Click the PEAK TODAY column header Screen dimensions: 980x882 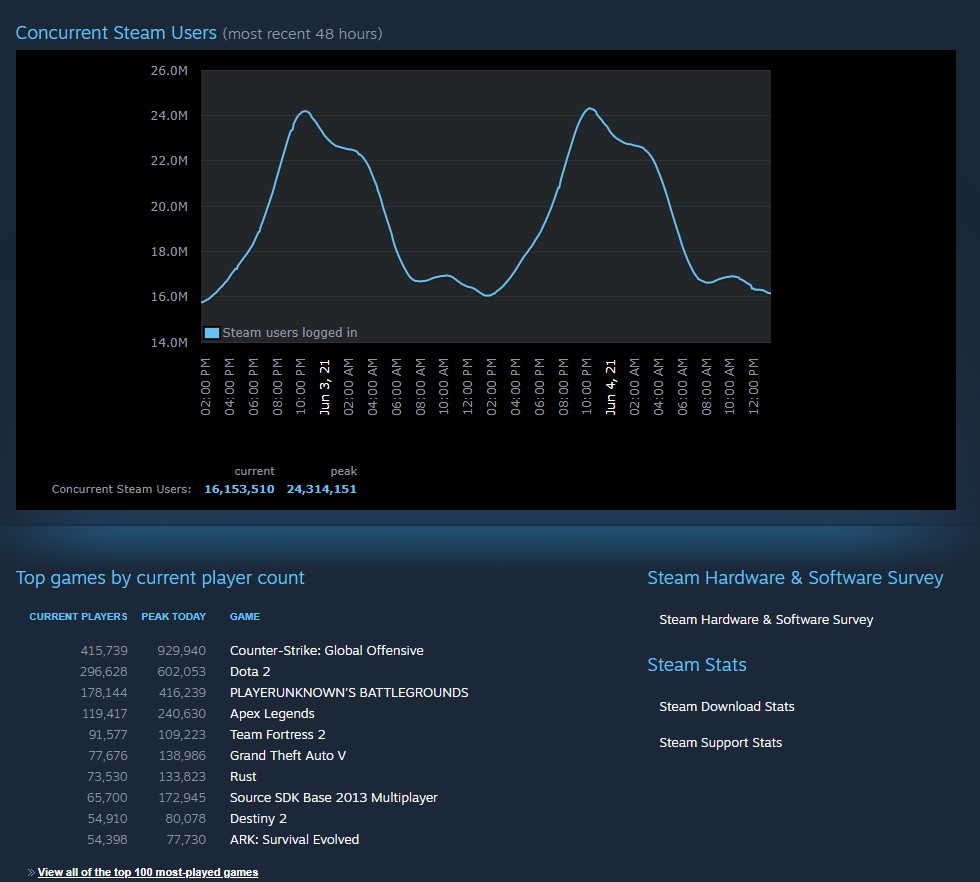pyautogui.click(x=173, y=616)
